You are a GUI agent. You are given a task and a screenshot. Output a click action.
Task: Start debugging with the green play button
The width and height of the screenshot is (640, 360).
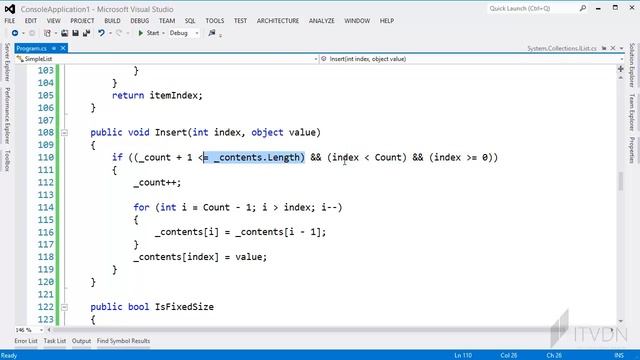[x=140, y=33]
